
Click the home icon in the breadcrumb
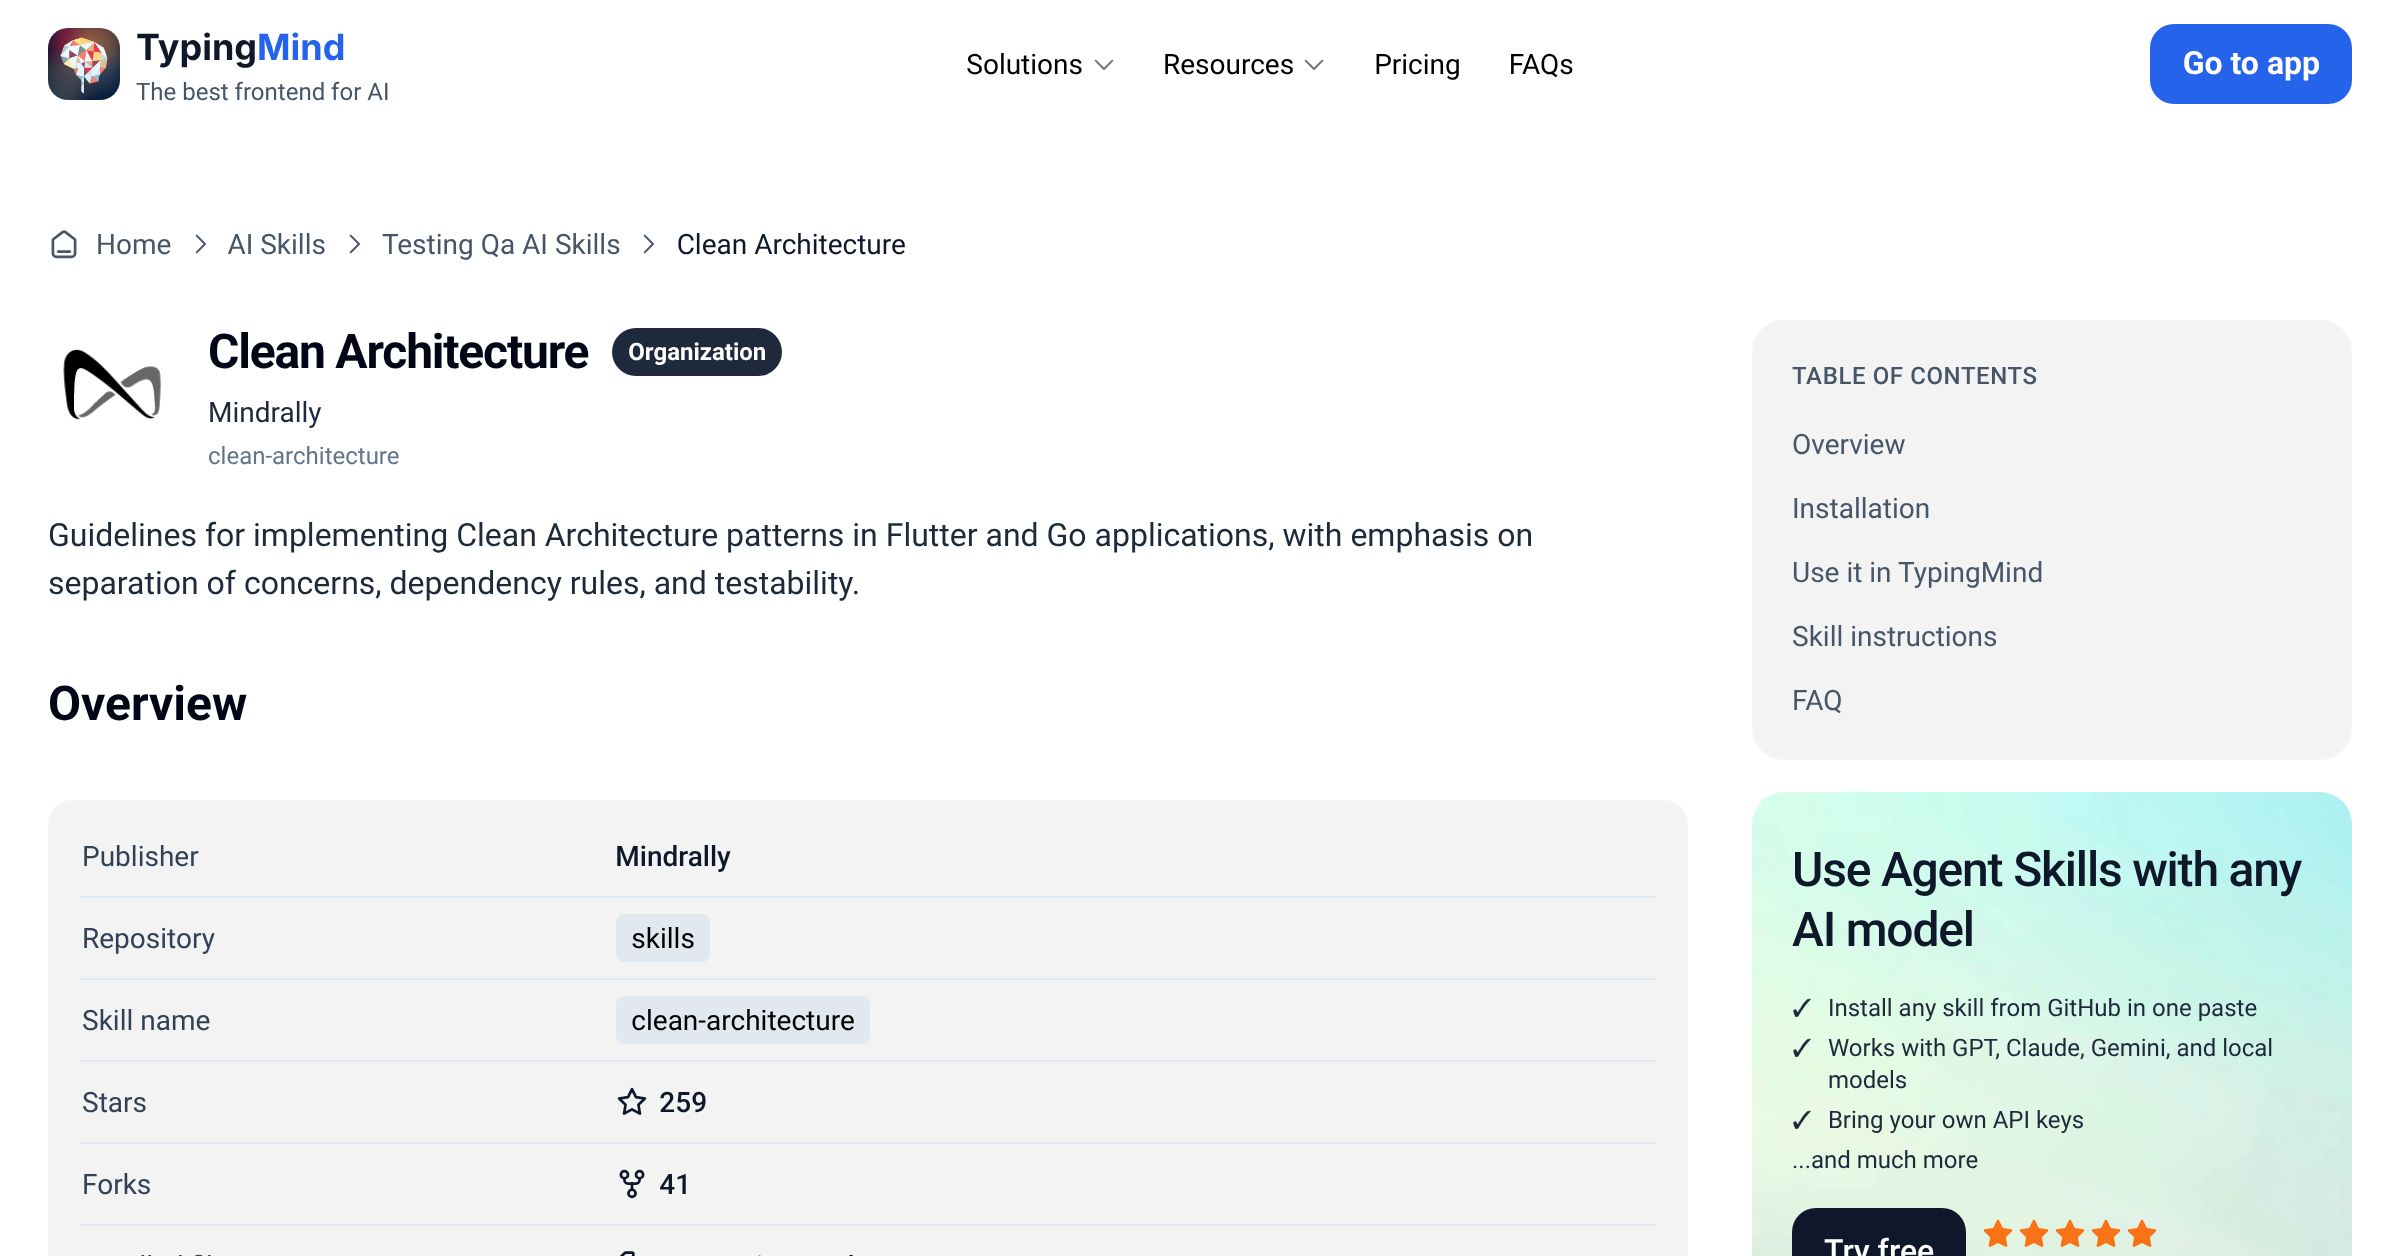(x=64, y=245)
